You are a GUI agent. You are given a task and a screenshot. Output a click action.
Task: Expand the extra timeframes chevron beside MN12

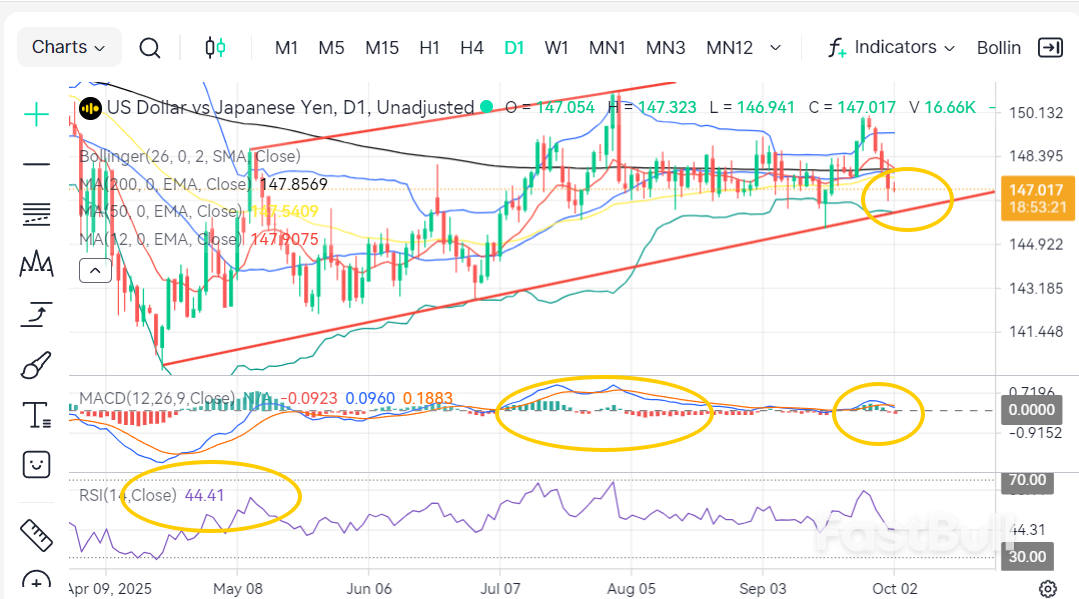click(x=776, y=47)
